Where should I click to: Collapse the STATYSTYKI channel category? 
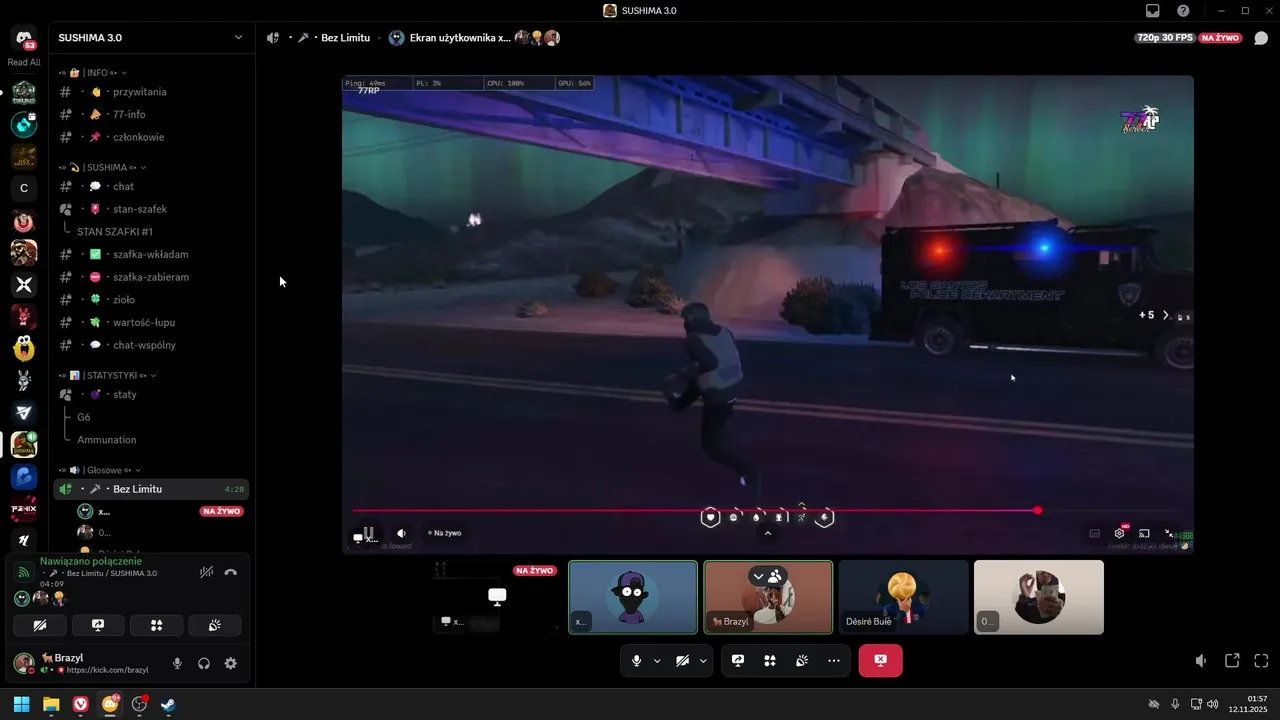[x=107, y=375]
